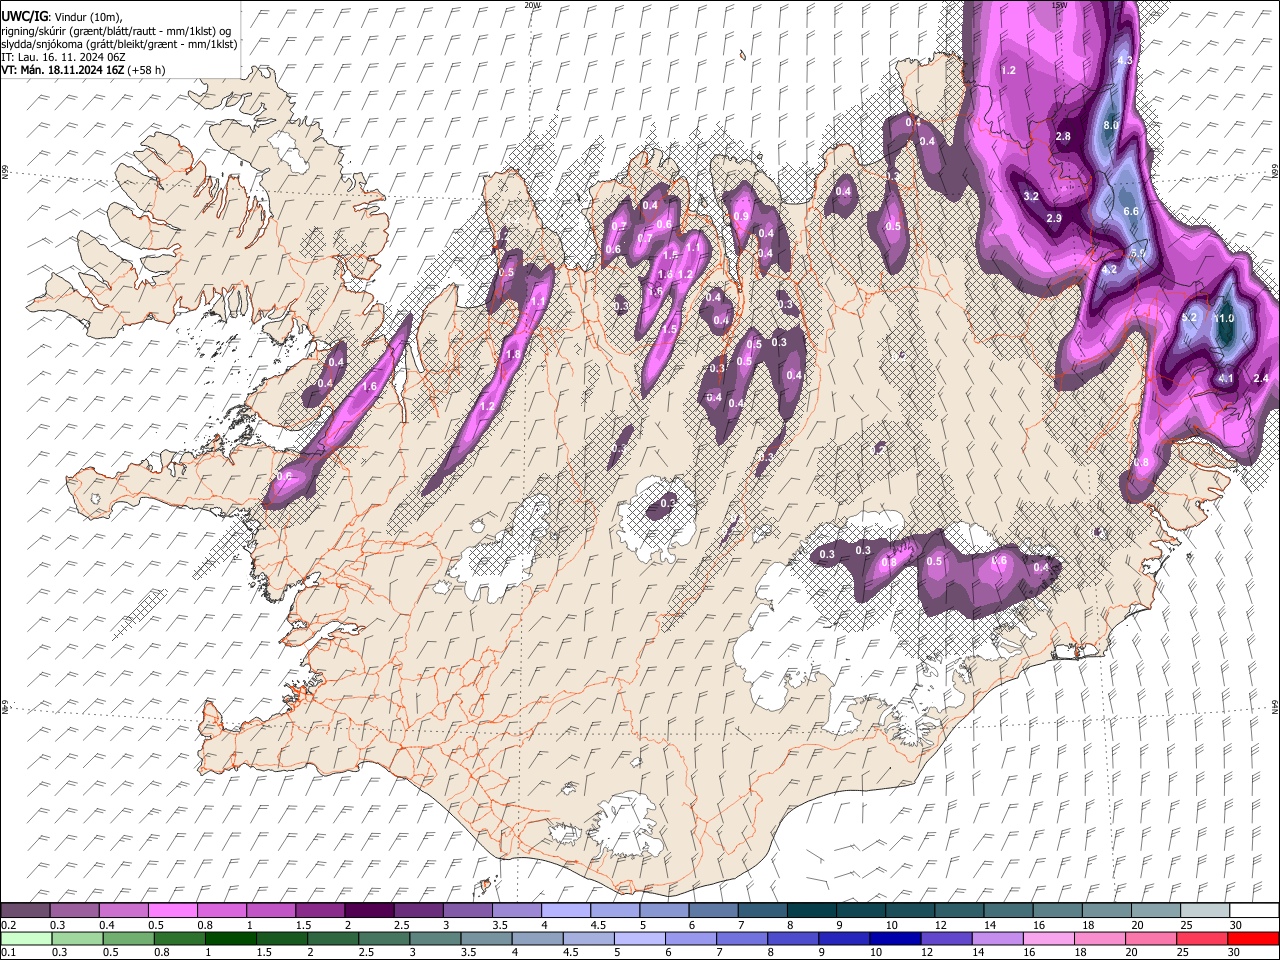
Task: Click the "20W" longitude label
Action: (x=532, y=5)
